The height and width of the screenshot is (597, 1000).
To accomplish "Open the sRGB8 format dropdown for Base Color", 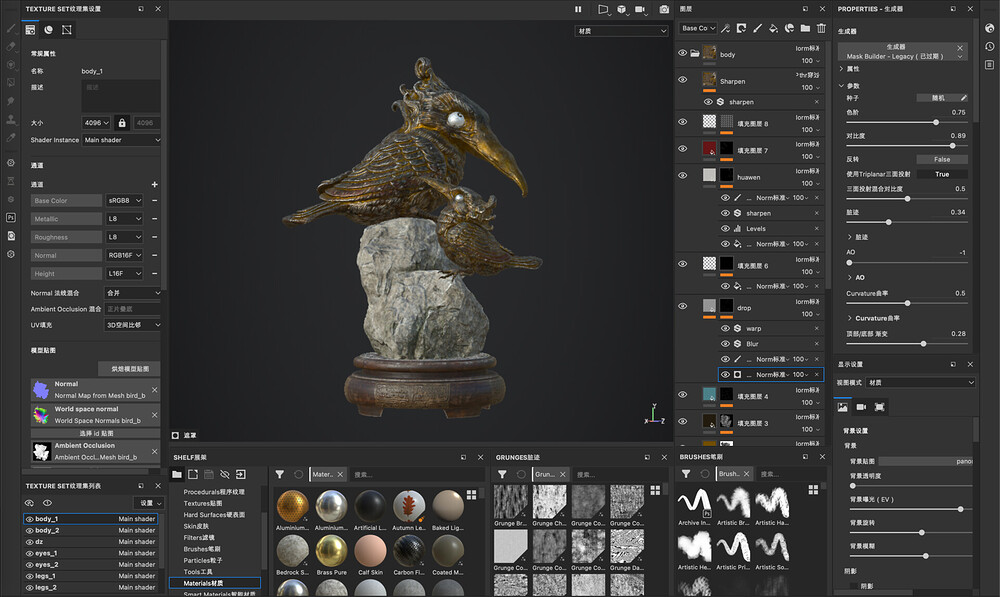I will (124, 200).
